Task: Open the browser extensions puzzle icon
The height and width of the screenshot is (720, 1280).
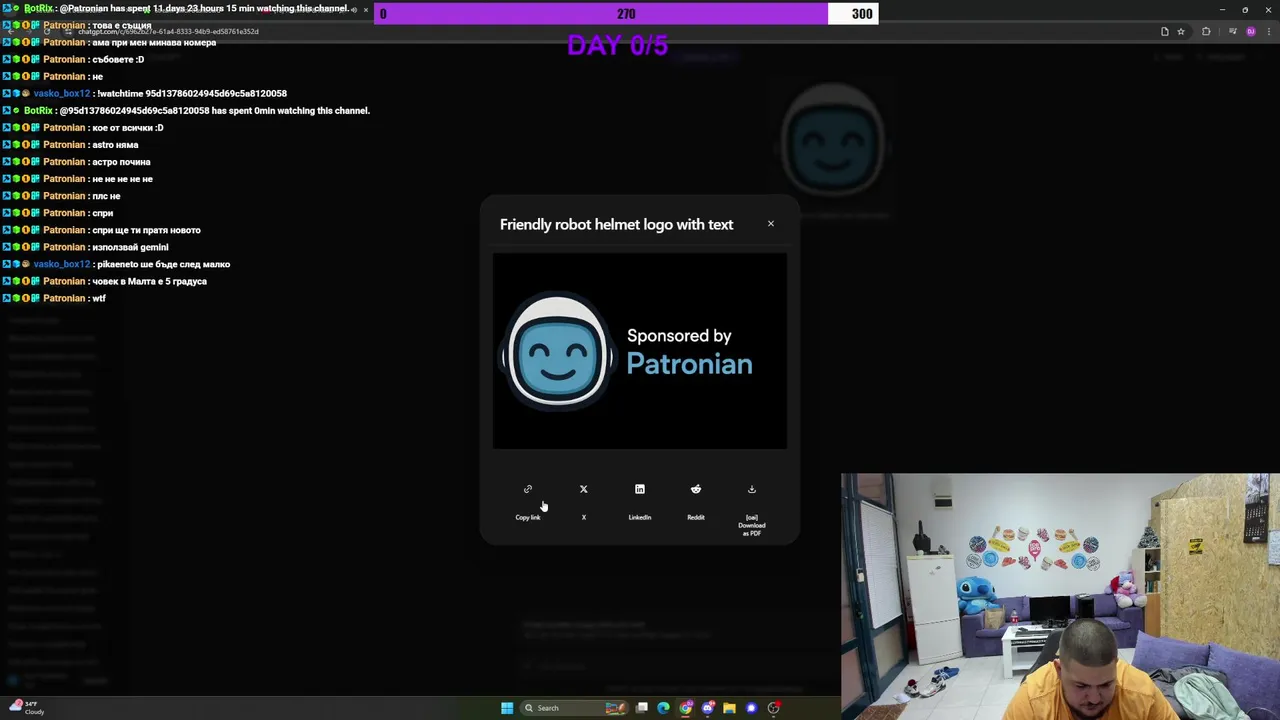Action: 1206,31
